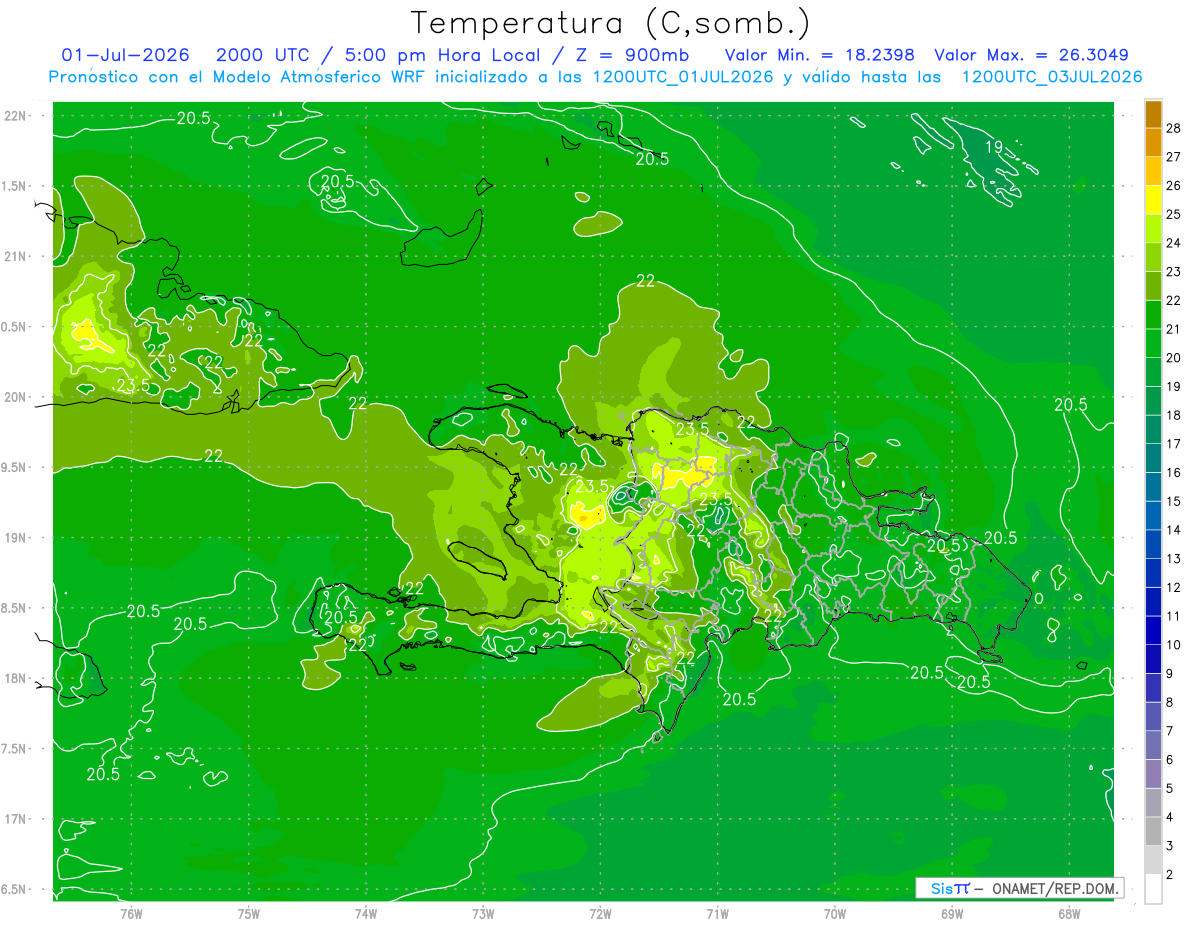This screenshot has width=1200, height=927.
Task: Select the "1200UTC_03JUL2026" valid-until timestamp
Action: click(x=1052, y=77)
